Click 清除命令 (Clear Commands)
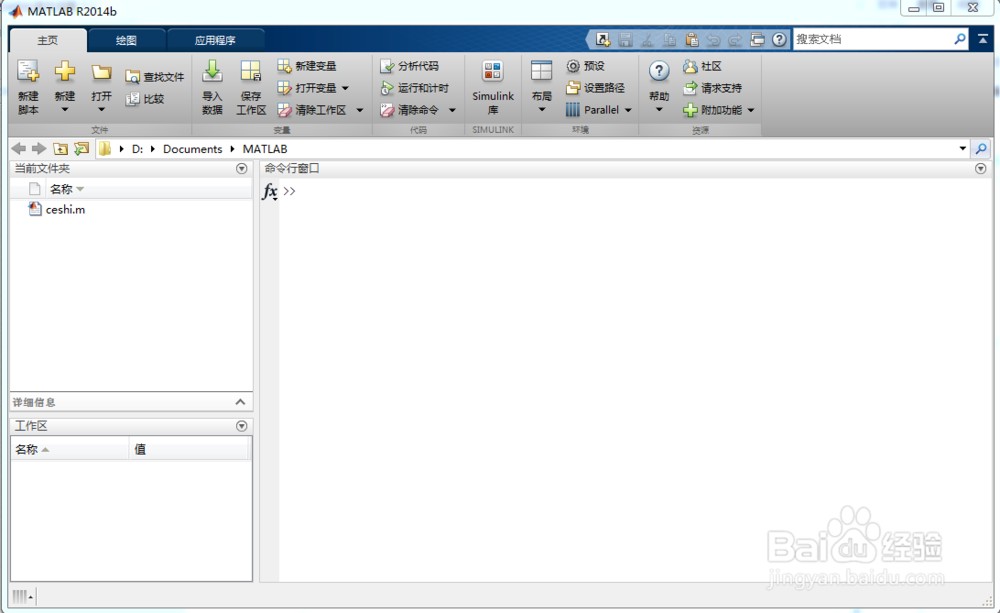Image resolution: width=1000 pixels, height=613 pixels. click(x=409, y=110)
